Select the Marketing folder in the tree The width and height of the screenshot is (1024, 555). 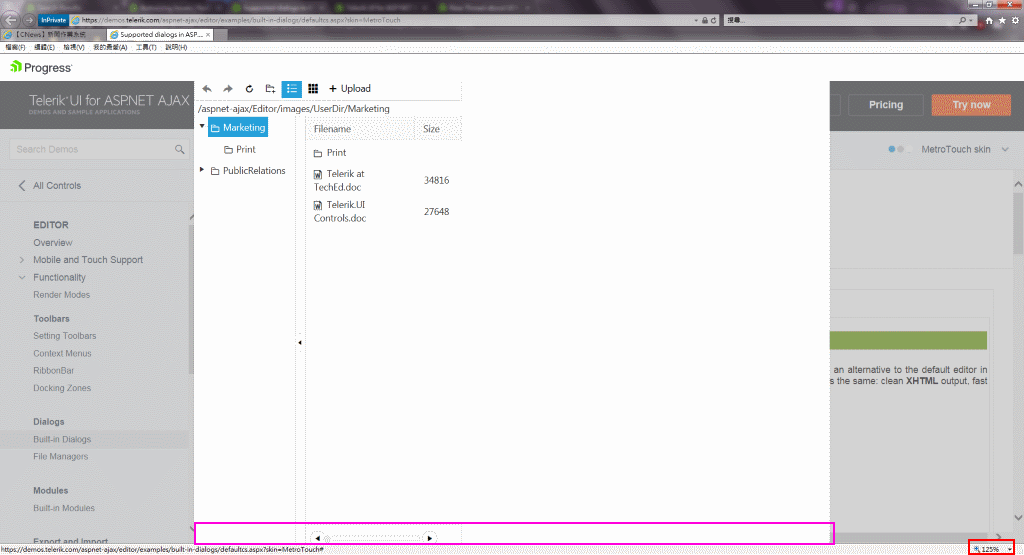(238, 127)
